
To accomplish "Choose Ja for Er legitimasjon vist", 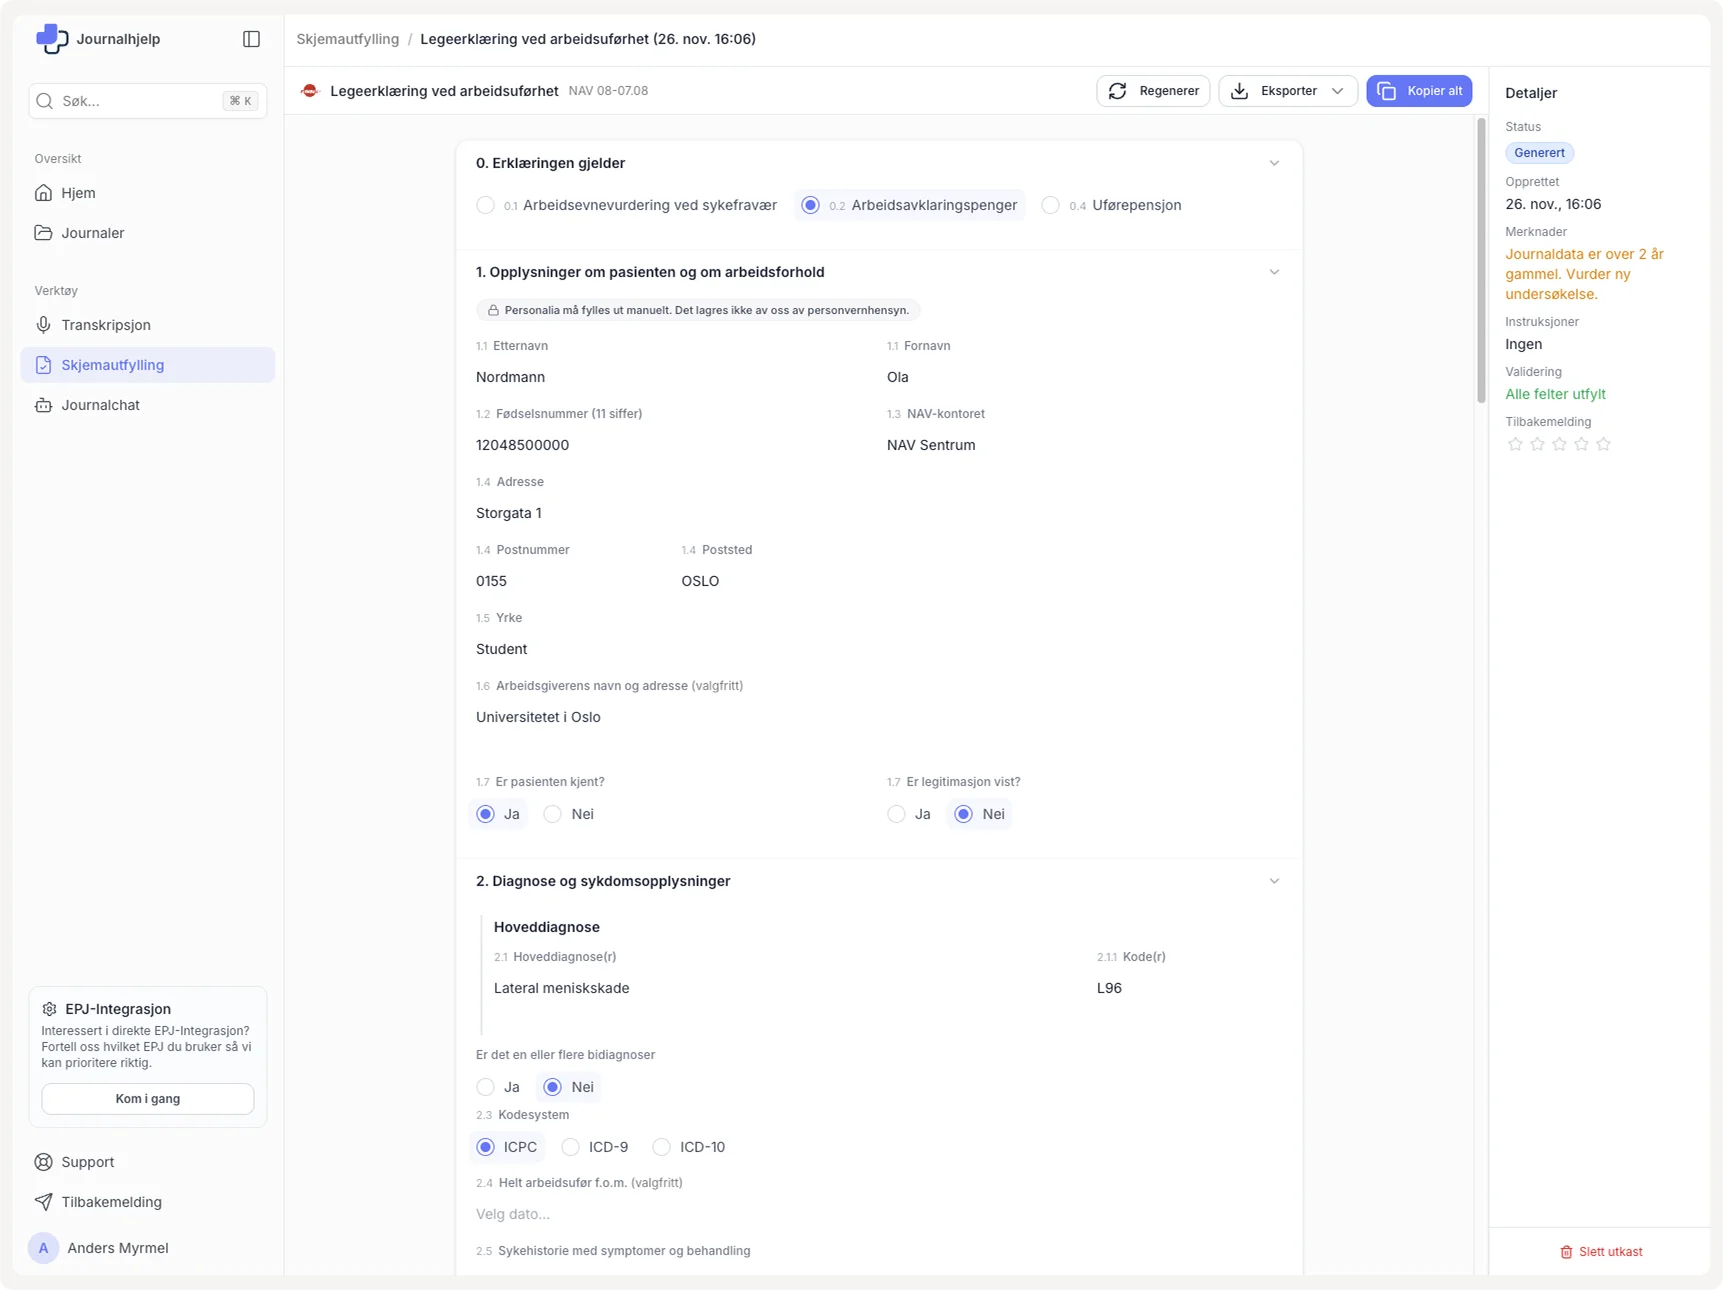I will [x=896, y=814].
